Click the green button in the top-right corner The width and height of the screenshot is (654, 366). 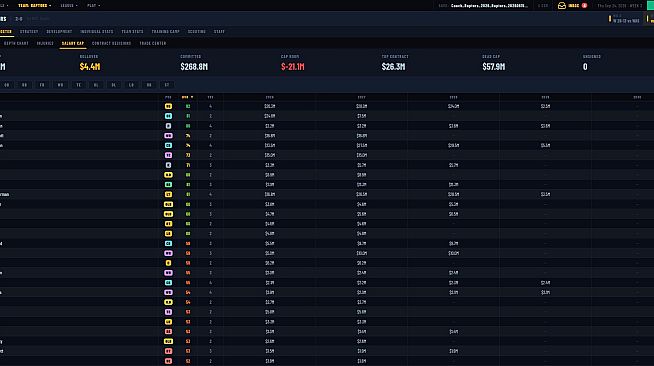[x=650, y=5]
